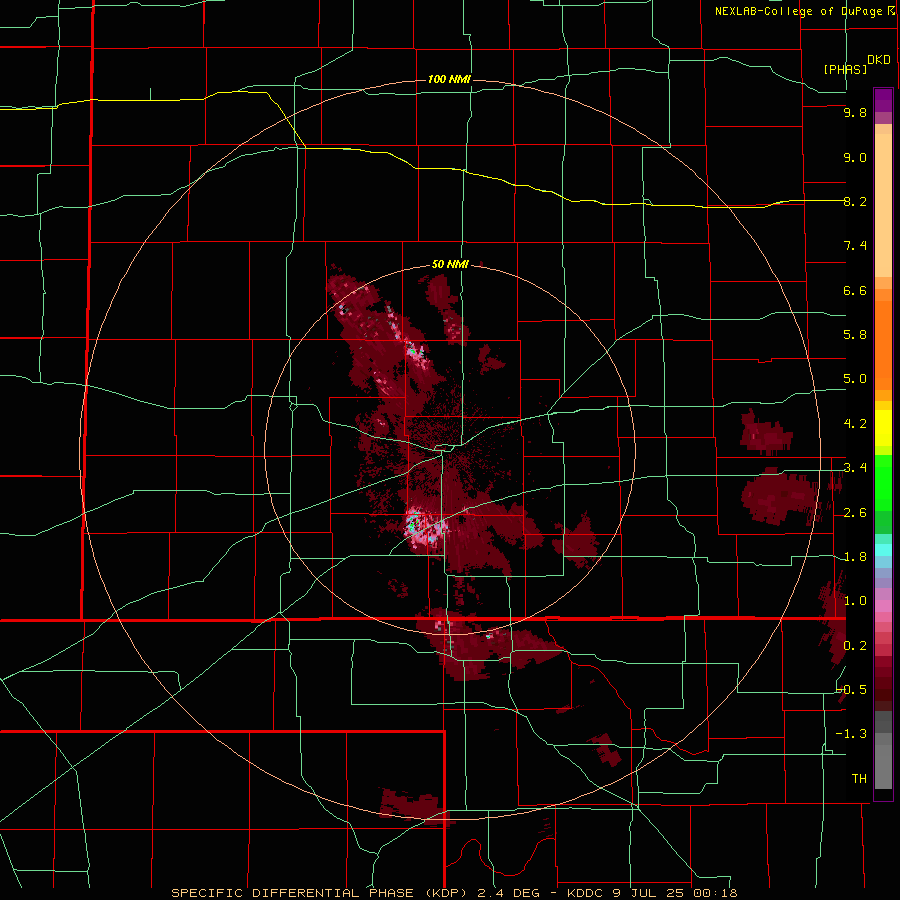Click the 0.2 scale value

pos(855,646)
